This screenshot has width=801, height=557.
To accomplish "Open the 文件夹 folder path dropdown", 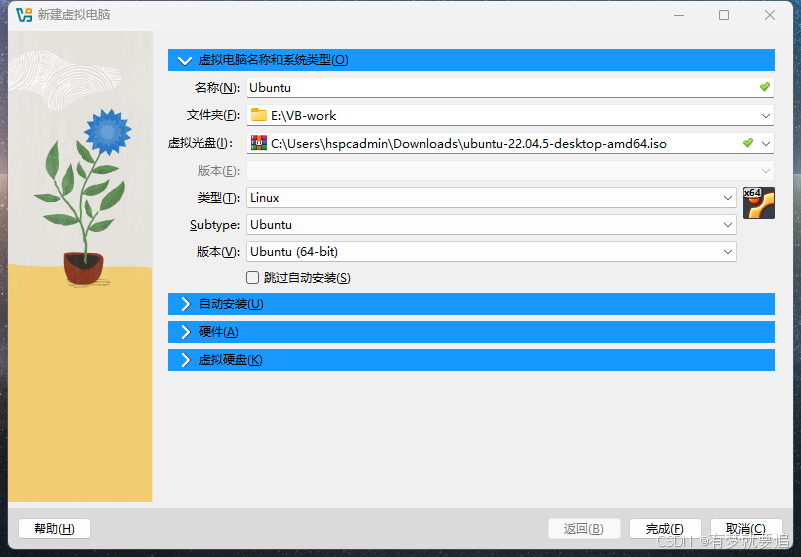I will tap(766, 115).
